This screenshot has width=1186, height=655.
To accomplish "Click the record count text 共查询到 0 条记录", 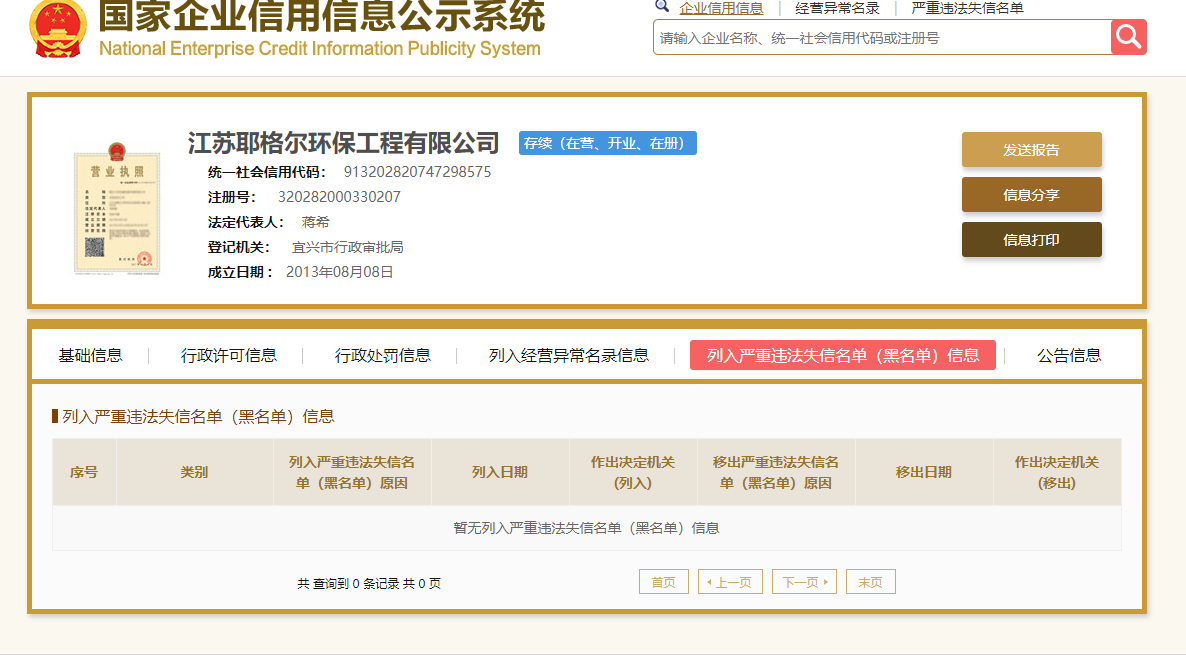I will [348, 583].
